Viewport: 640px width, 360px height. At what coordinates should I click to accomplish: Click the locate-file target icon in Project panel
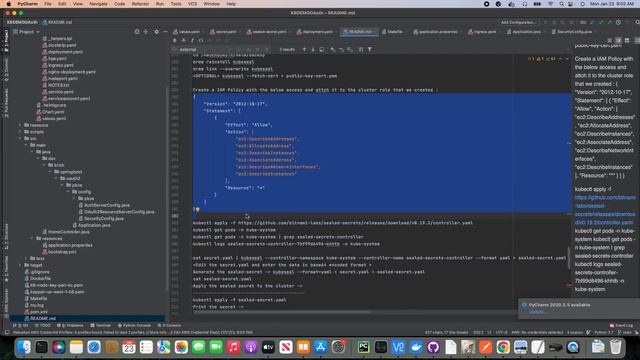tap(137, 31)
